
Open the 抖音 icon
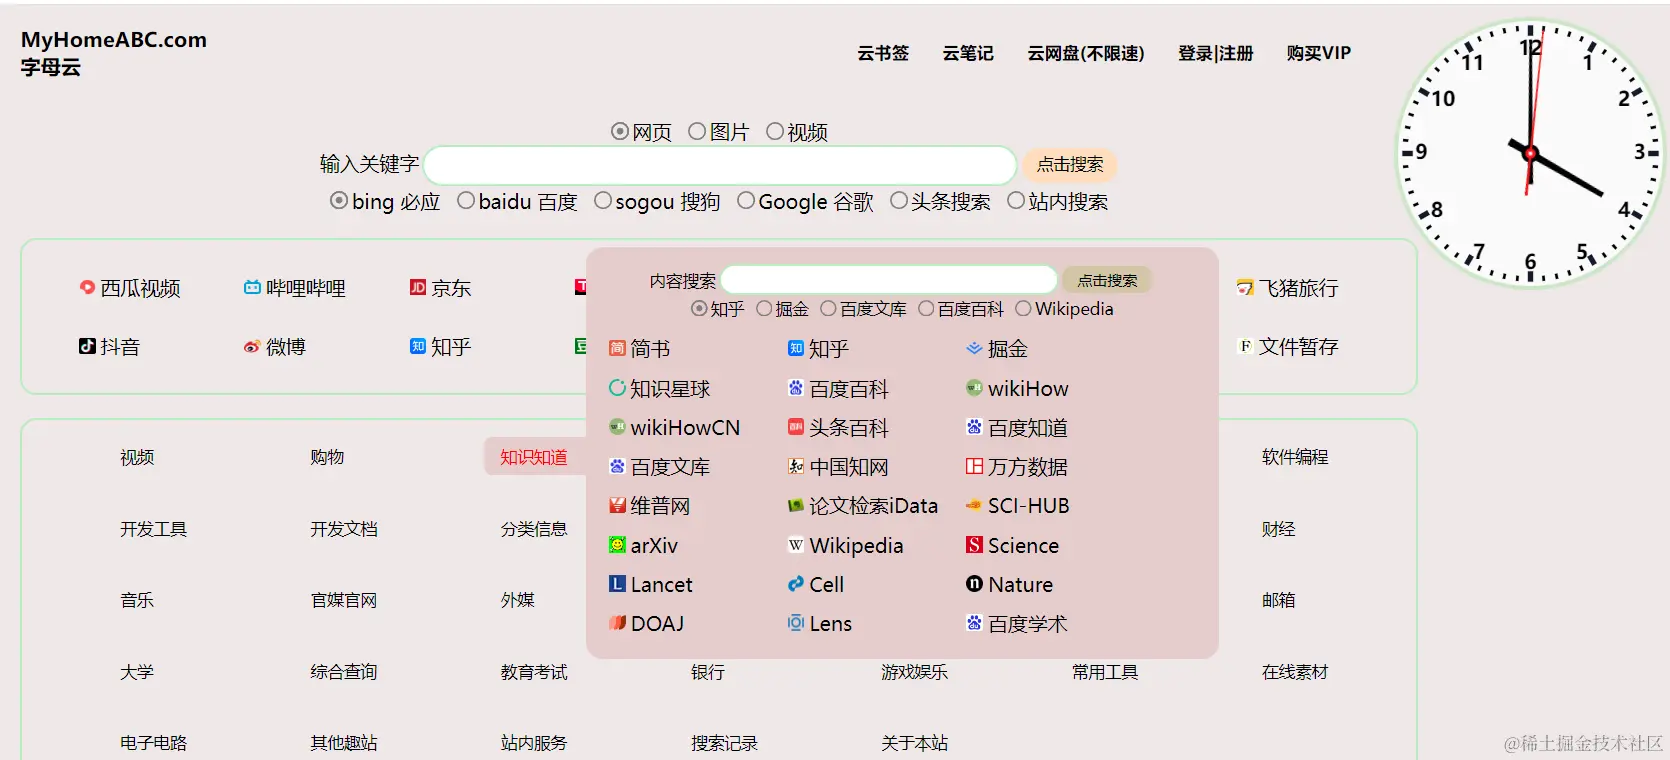pyautogui.click(x=88, y=347)
